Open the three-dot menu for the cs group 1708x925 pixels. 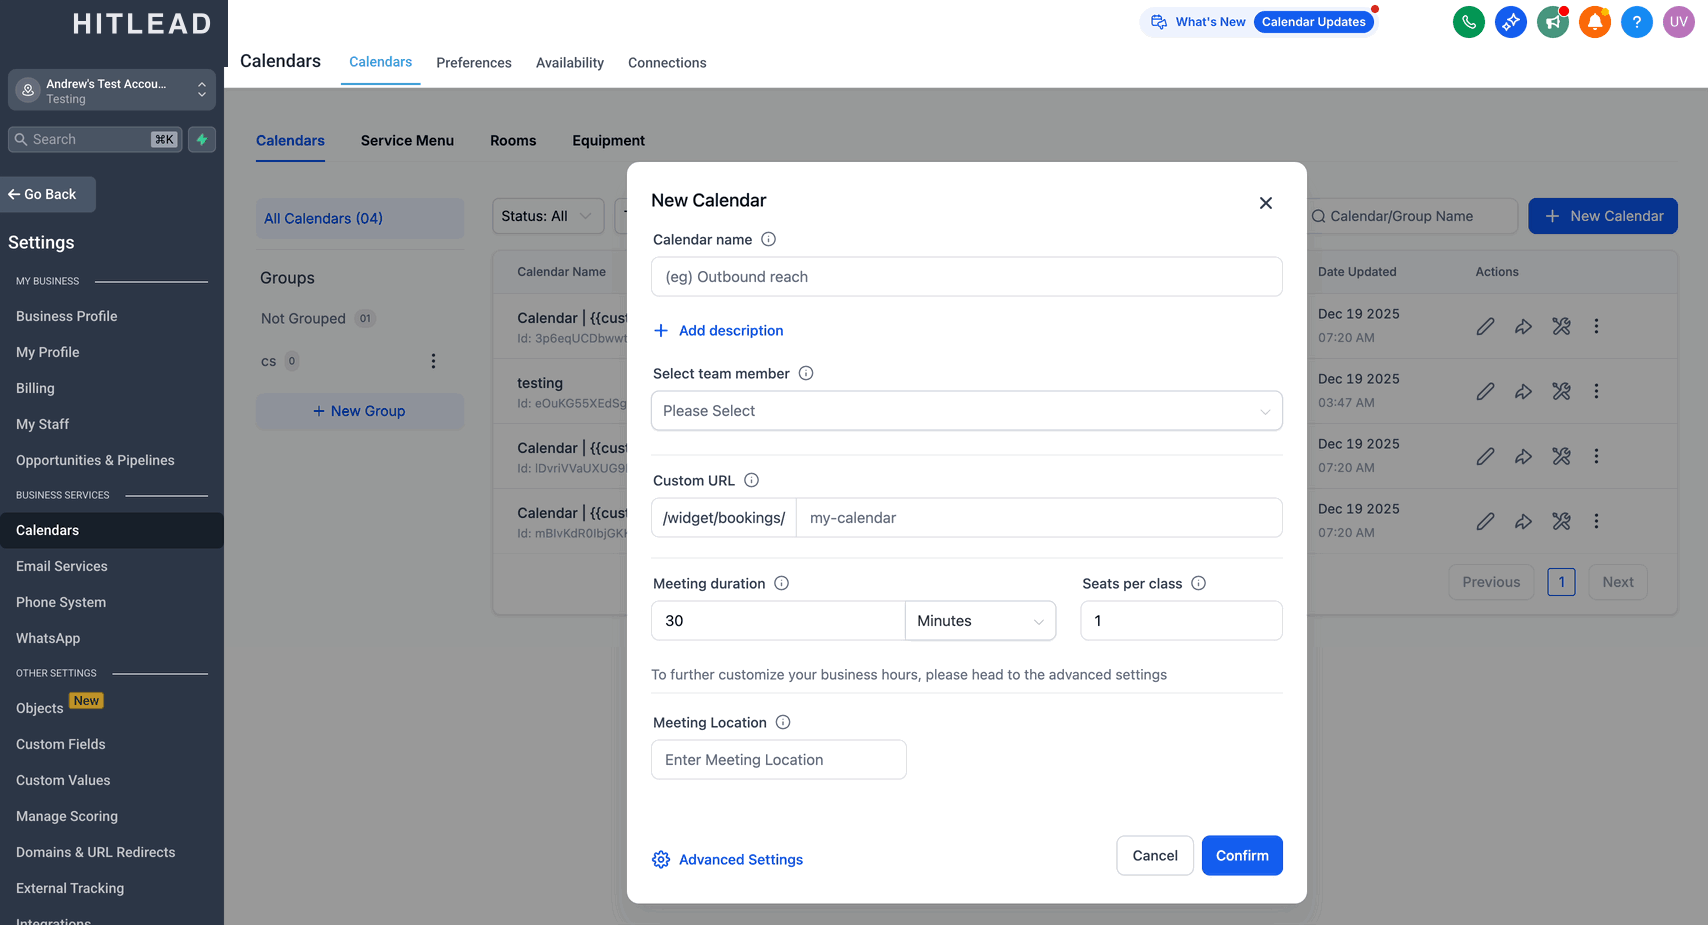433,361
